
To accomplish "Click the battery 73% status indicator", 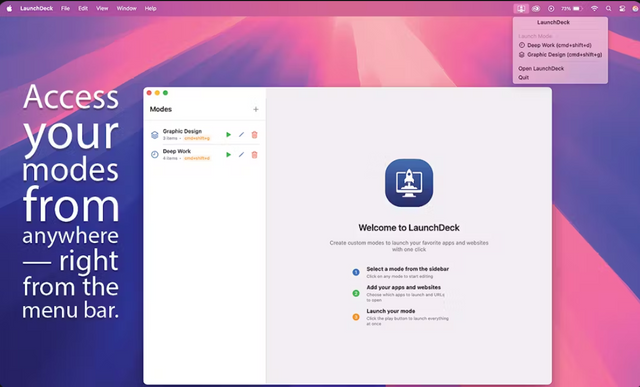I will click(571, 9).
